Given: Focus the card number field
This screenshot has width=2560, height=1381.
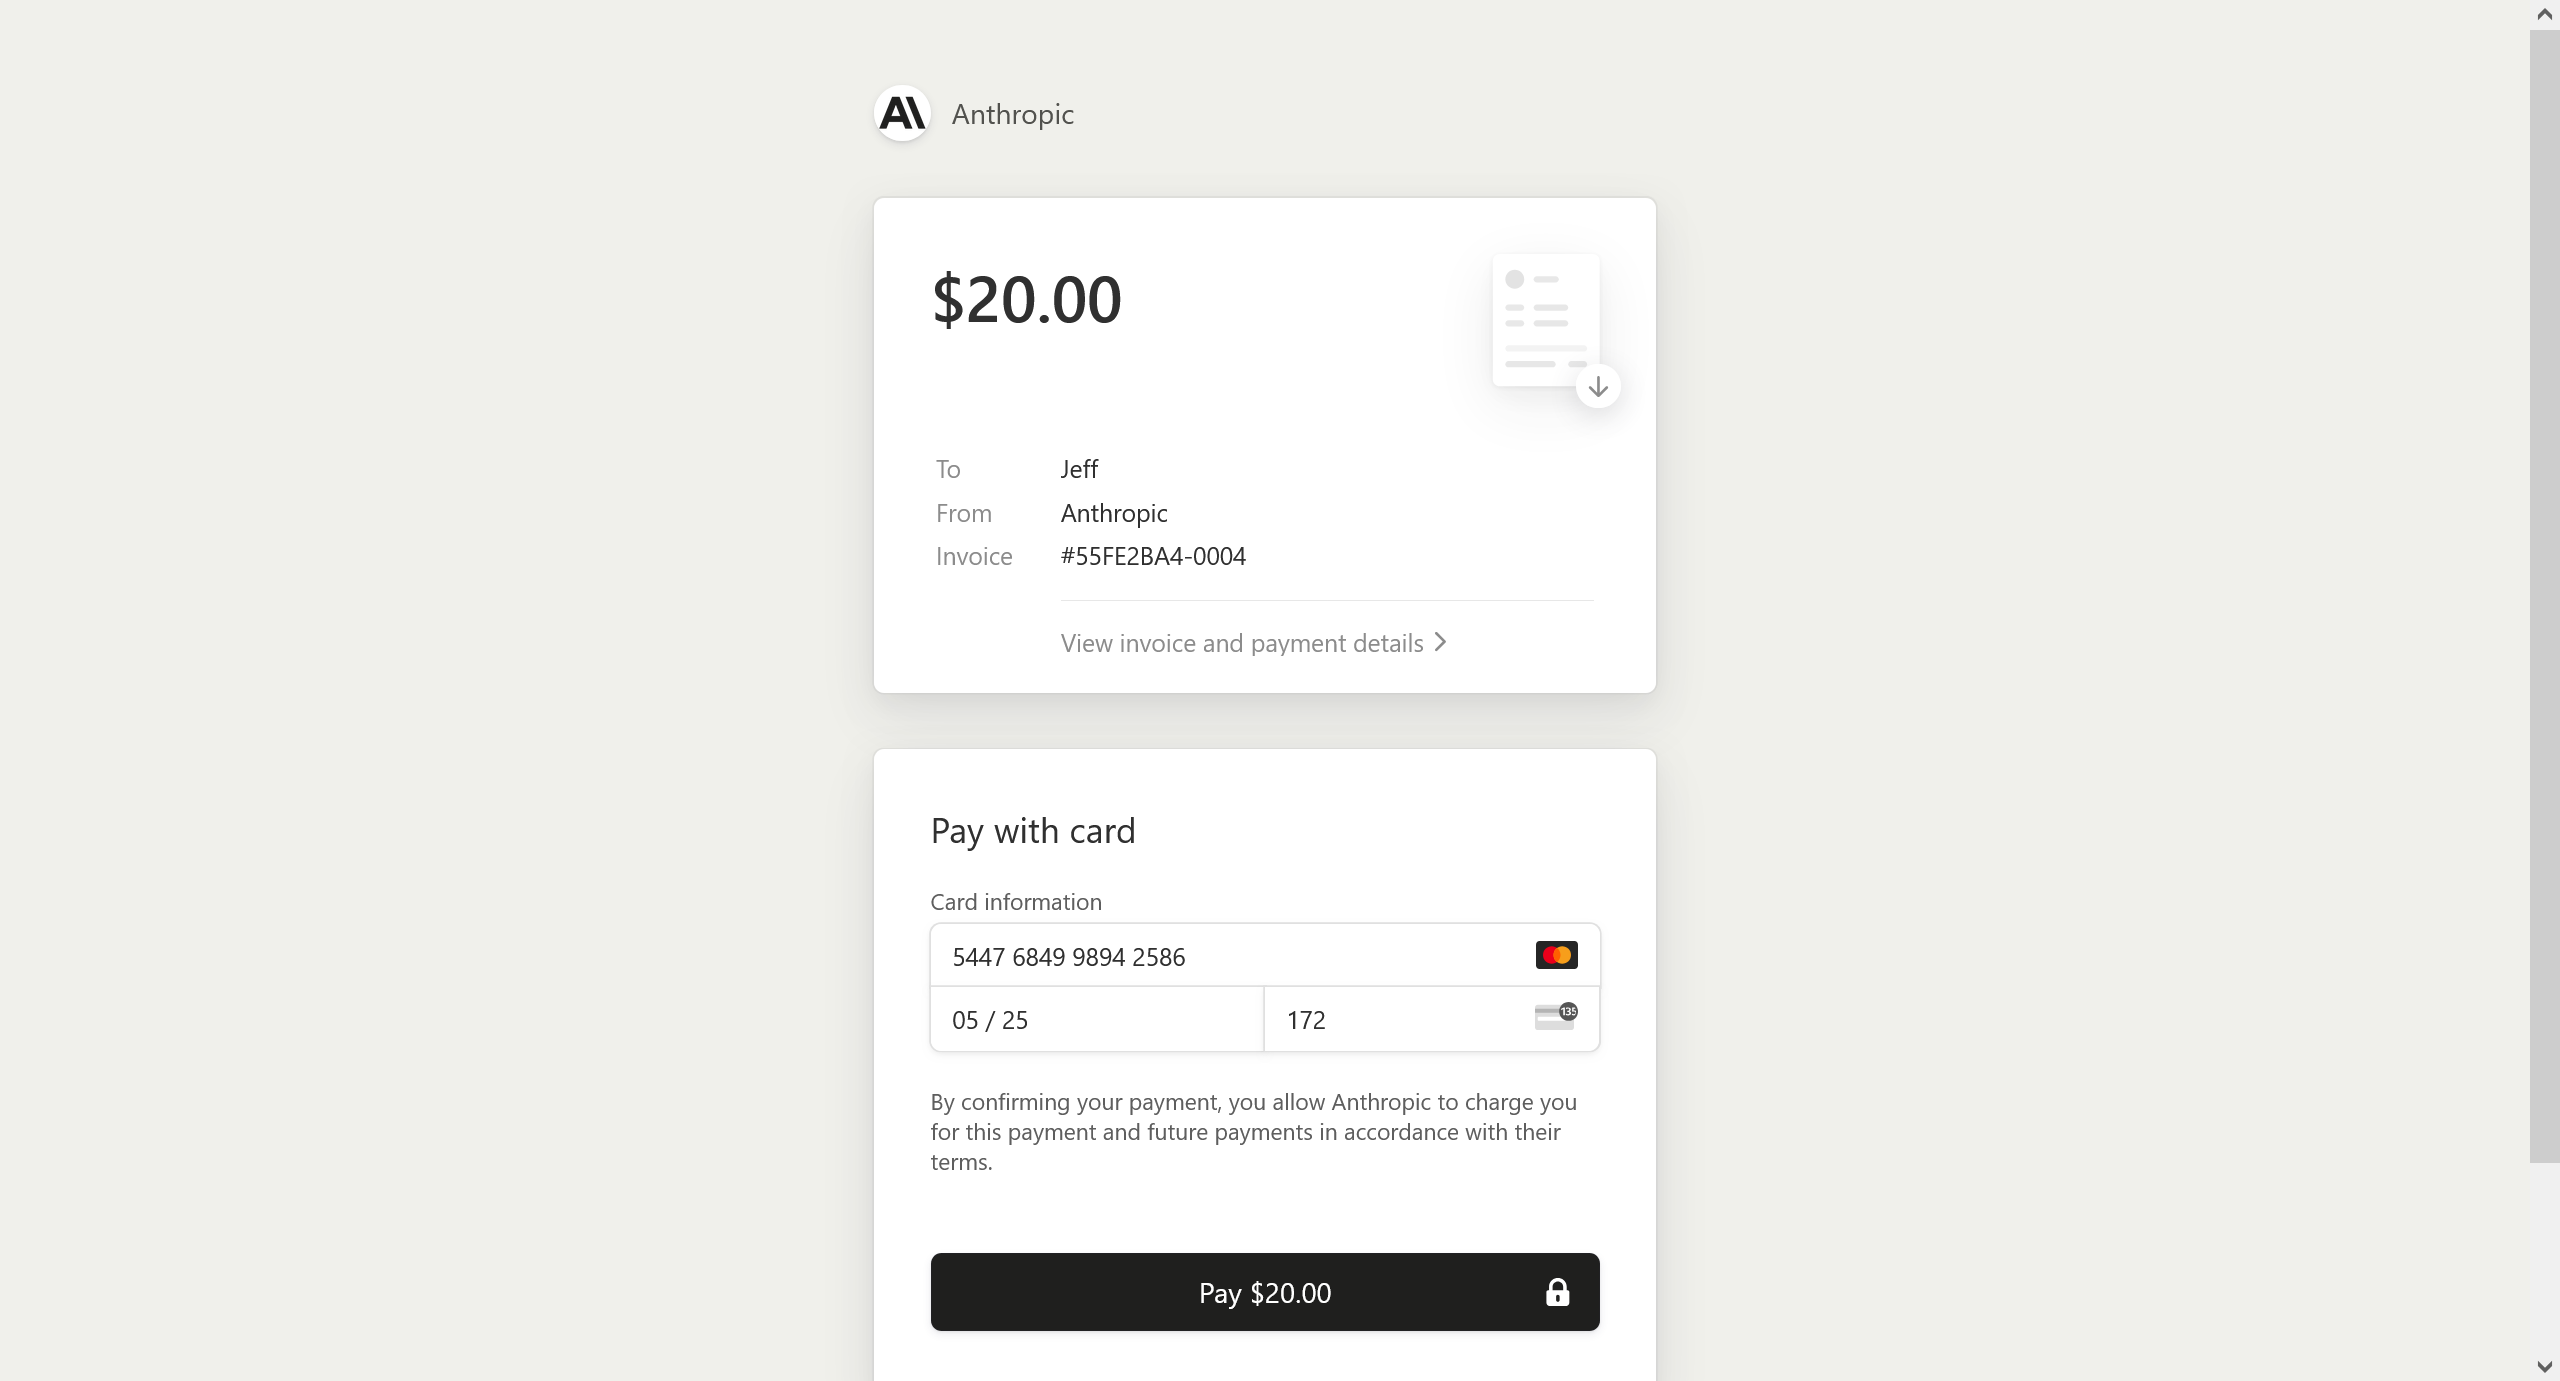Looking at the screenshot, I should [1230, 956].
